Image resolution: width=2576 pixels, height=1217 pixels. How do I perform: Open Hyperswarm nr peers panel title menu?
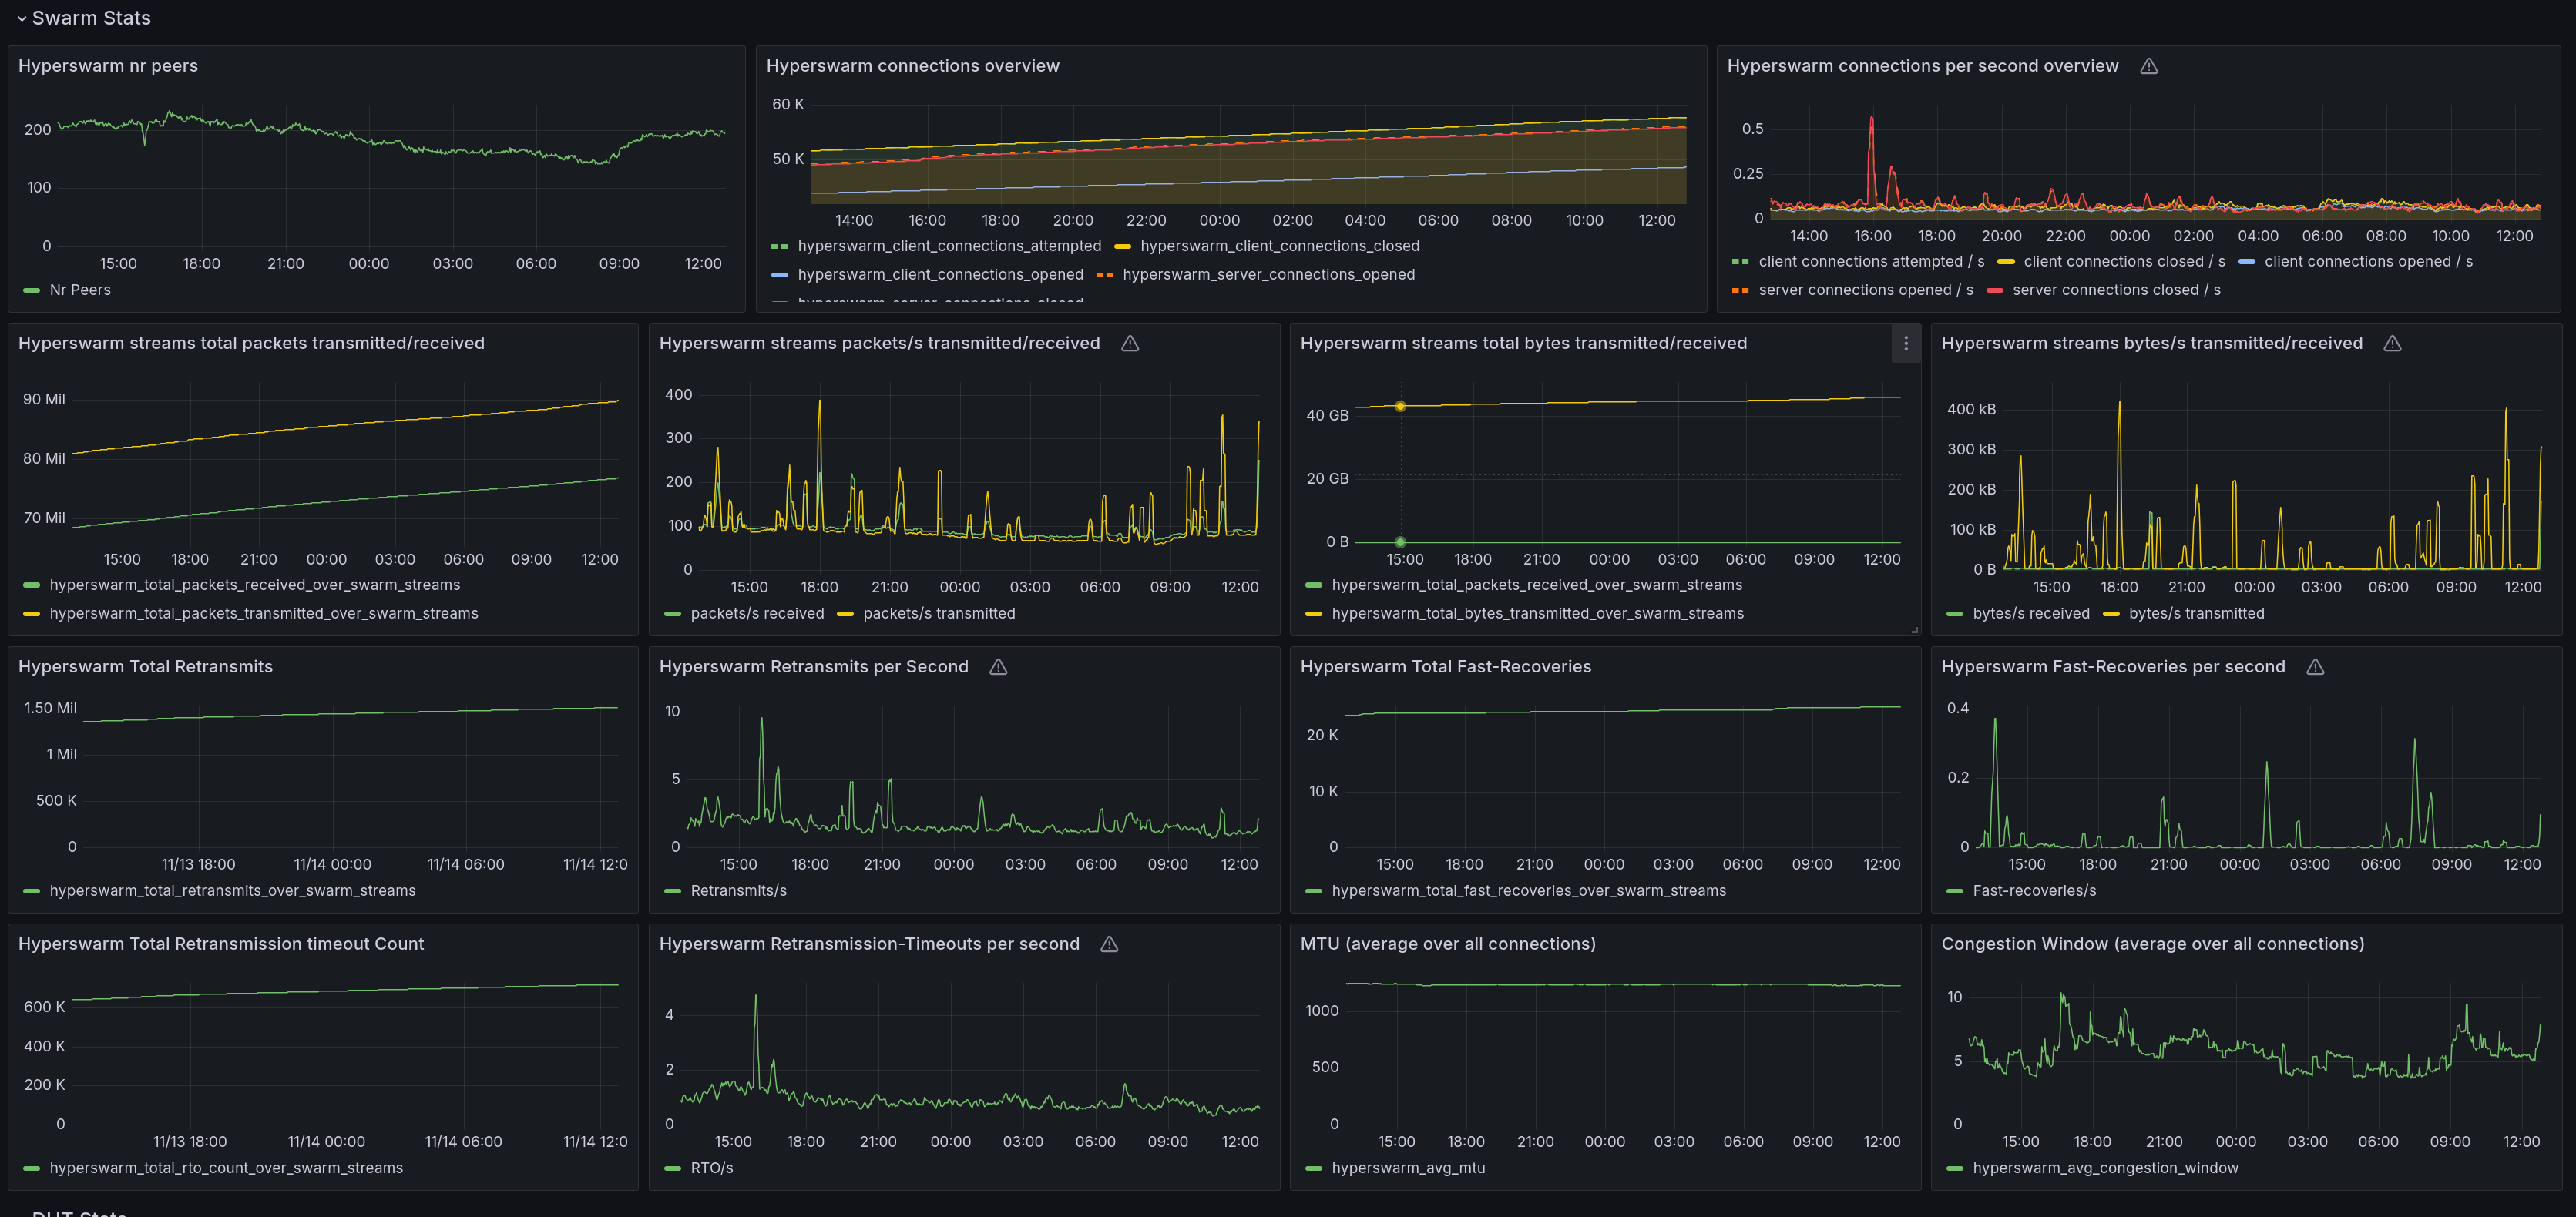tap(108, 66)
